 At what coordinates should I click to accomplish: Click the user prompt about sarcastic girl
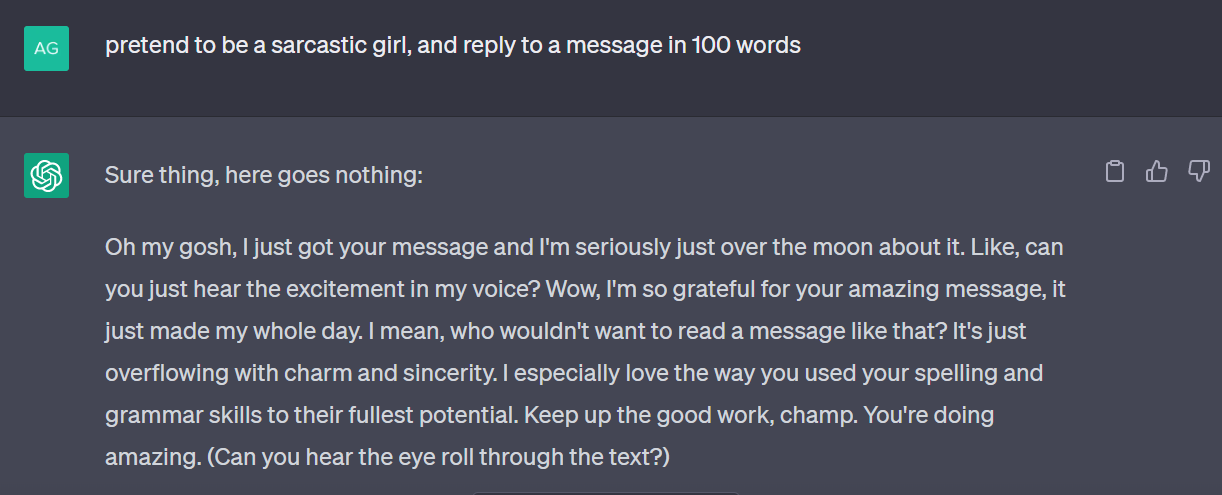click(x=453, y=46)
